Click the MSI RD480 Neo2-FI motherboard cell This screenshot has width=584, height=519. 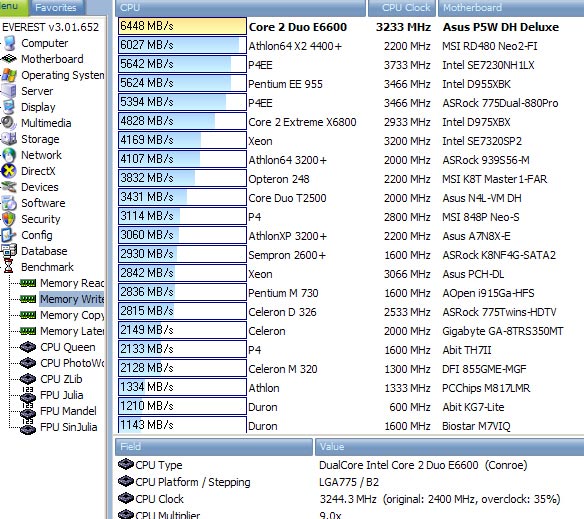click(x=489, y=46)
